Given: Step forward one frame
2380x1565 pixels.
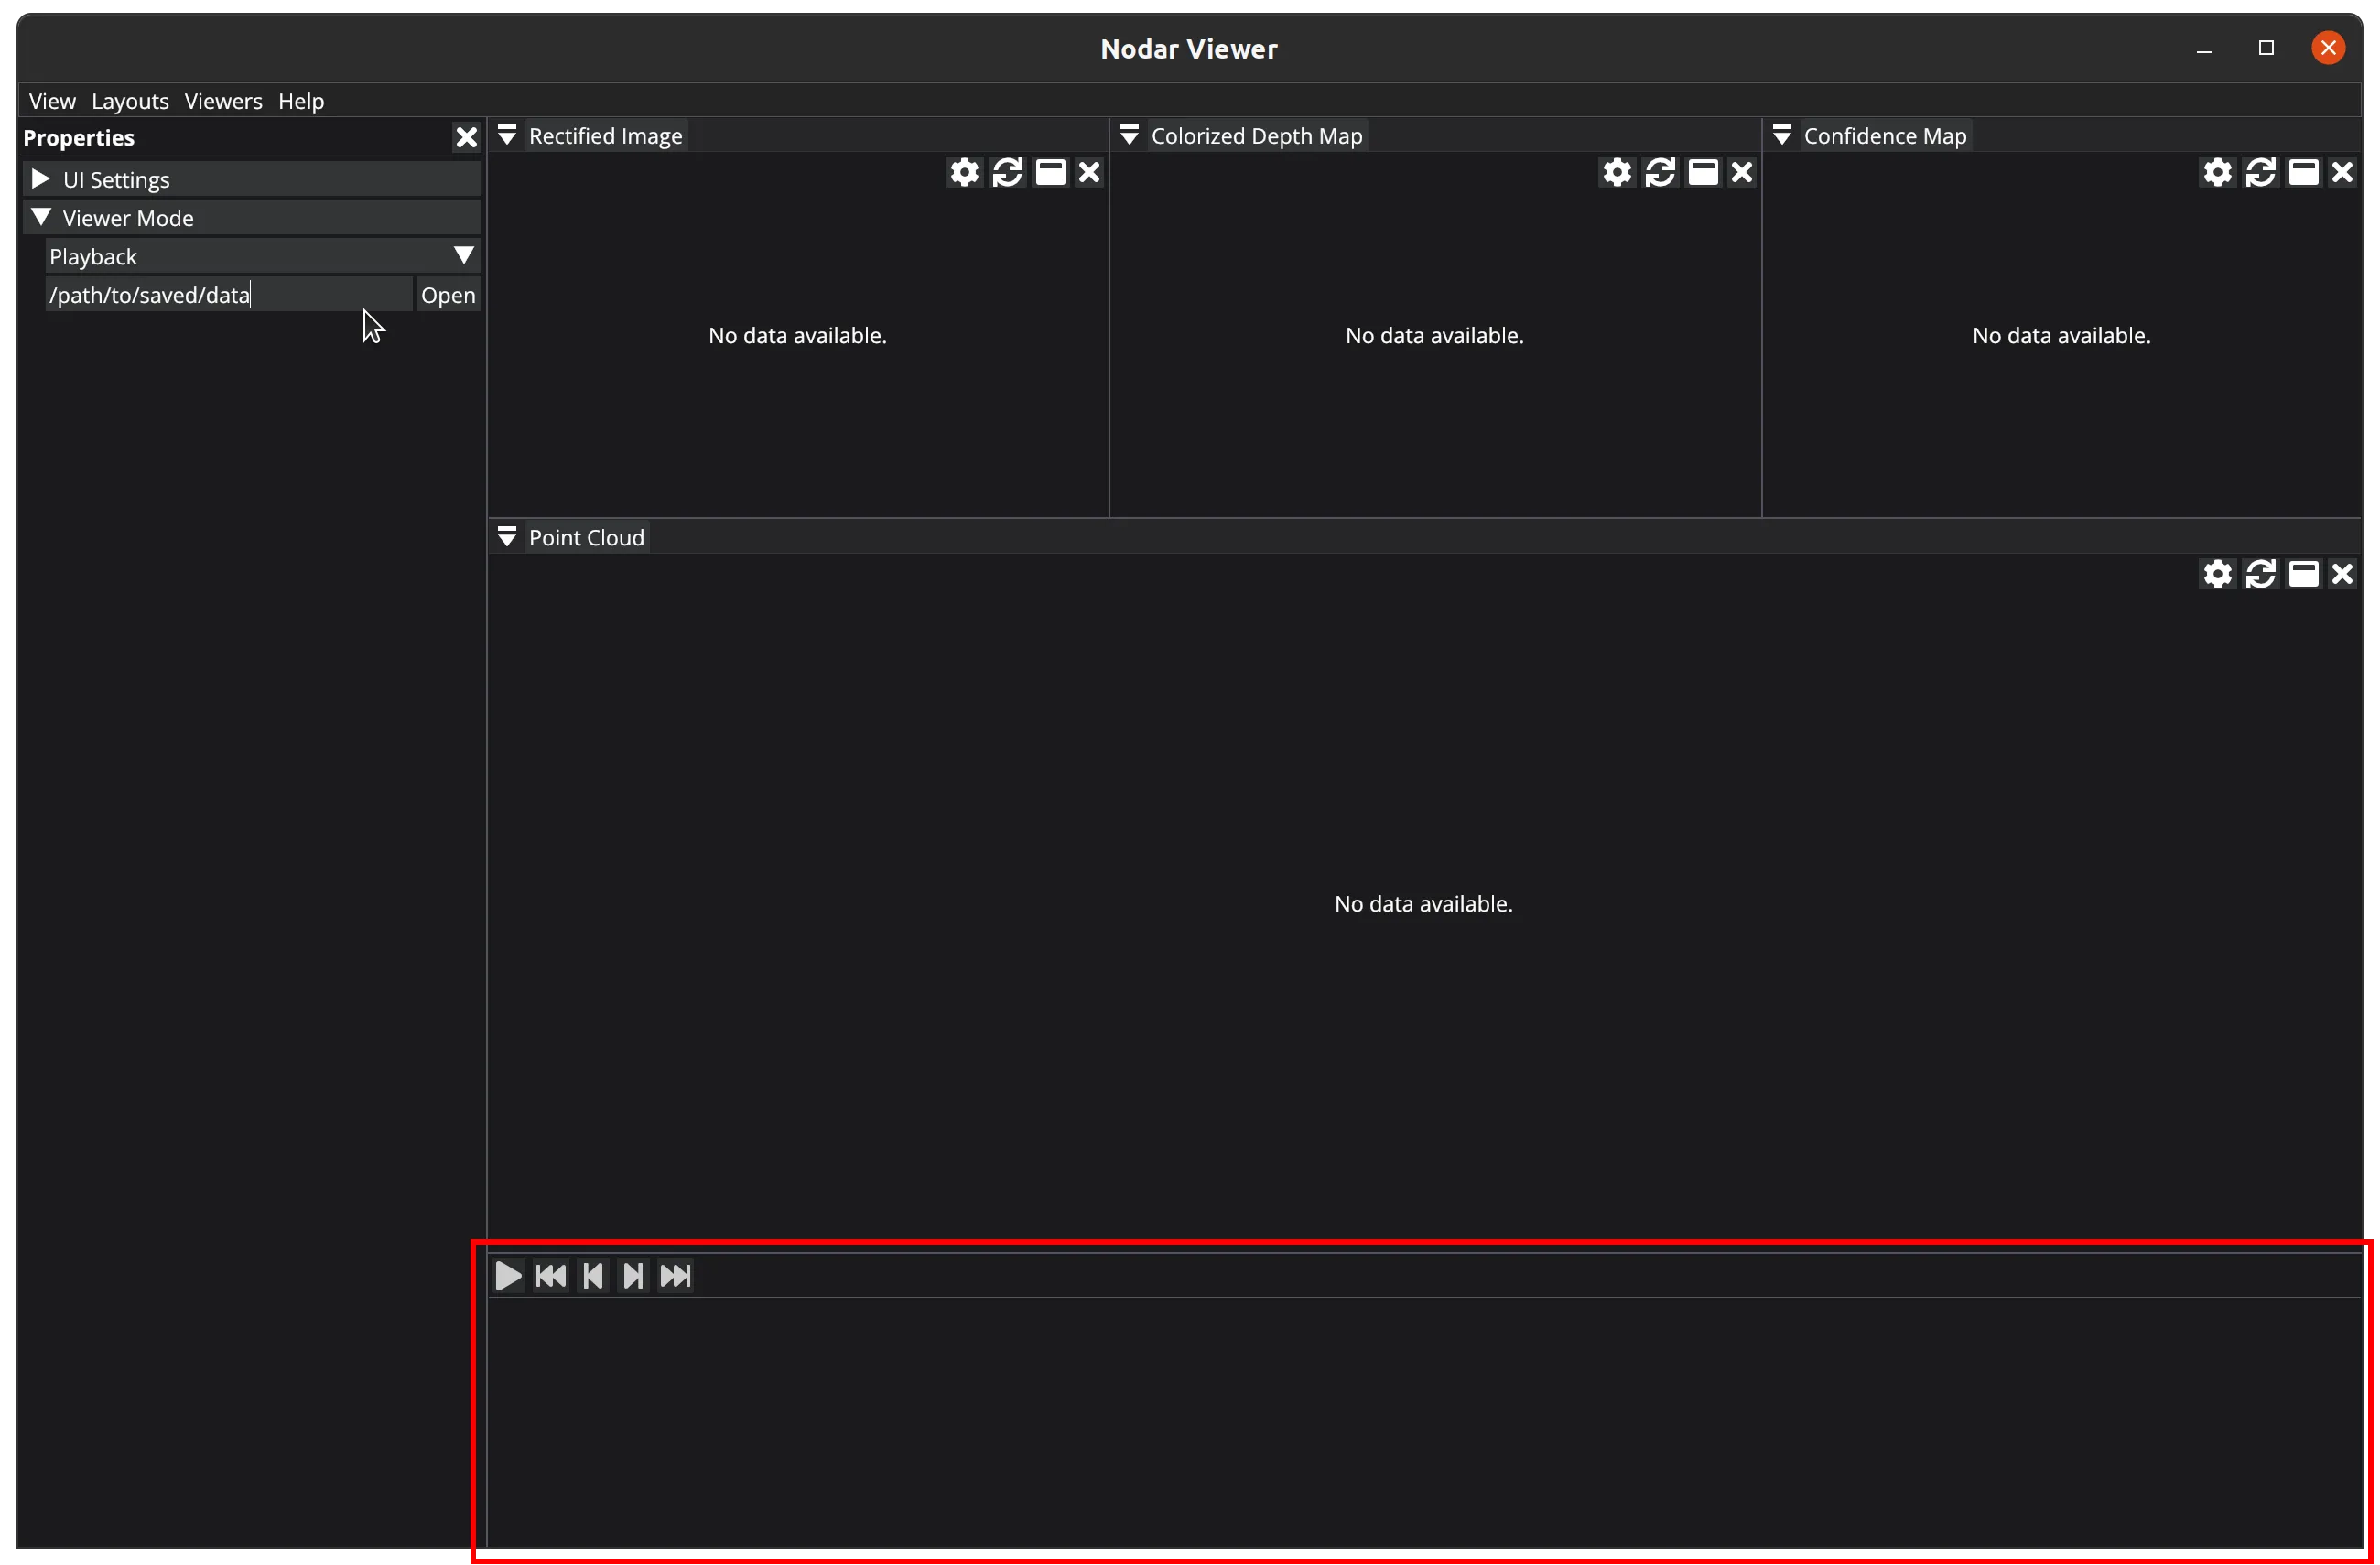Looking at the screenshot, I should pos(633,1276).
